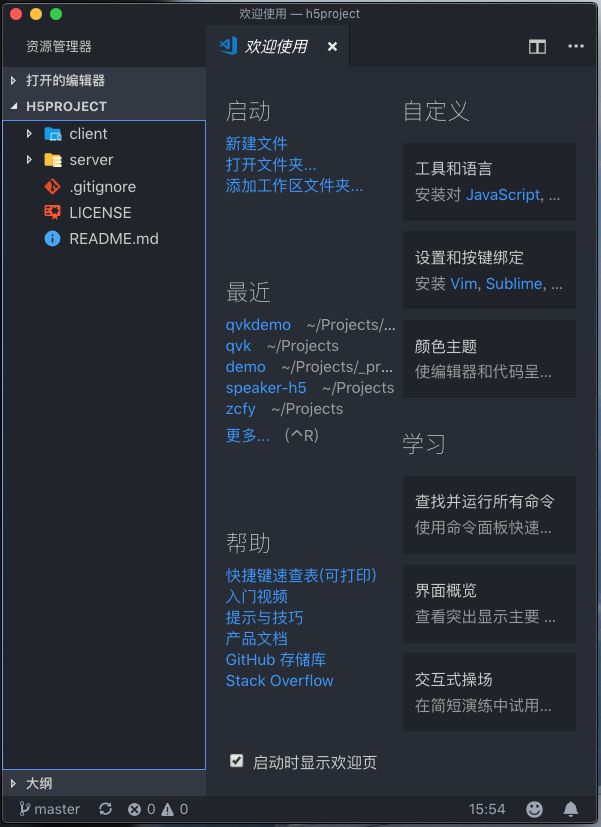Open recent project speaker-h5
This screenshot has height=827, width=601.
tap(266, 388)
